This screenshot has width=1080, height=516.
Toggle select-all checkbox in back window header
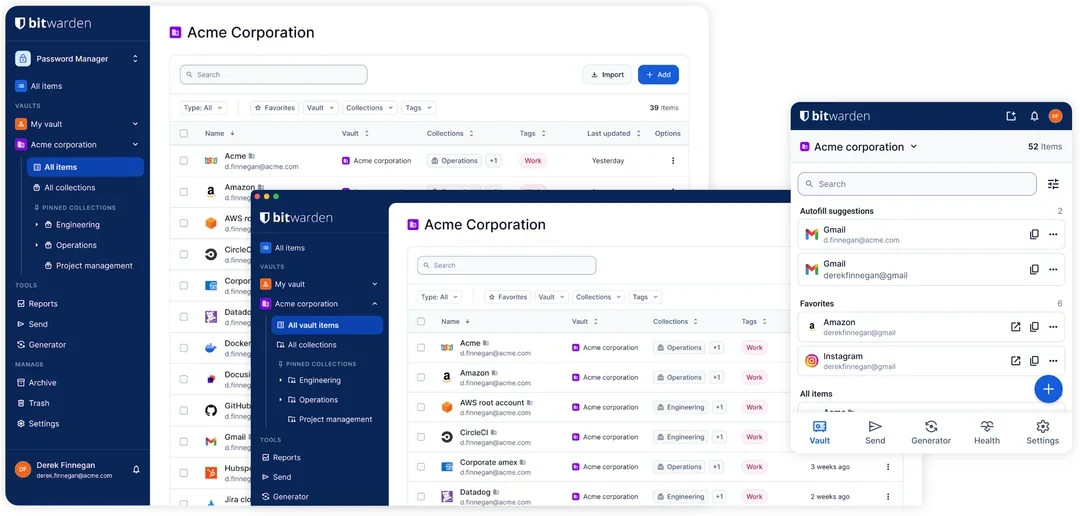184,134
